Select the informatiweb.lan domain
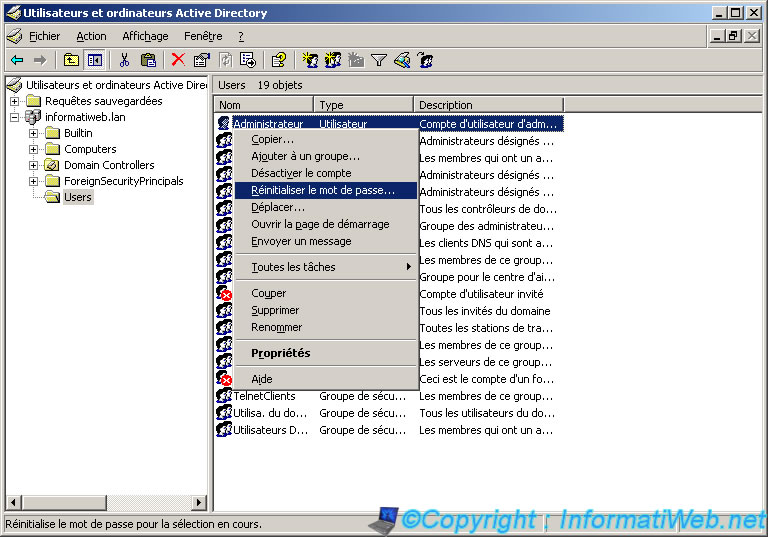Image resolution: width=768 pixels, height=537 pixels. (85, 117)
